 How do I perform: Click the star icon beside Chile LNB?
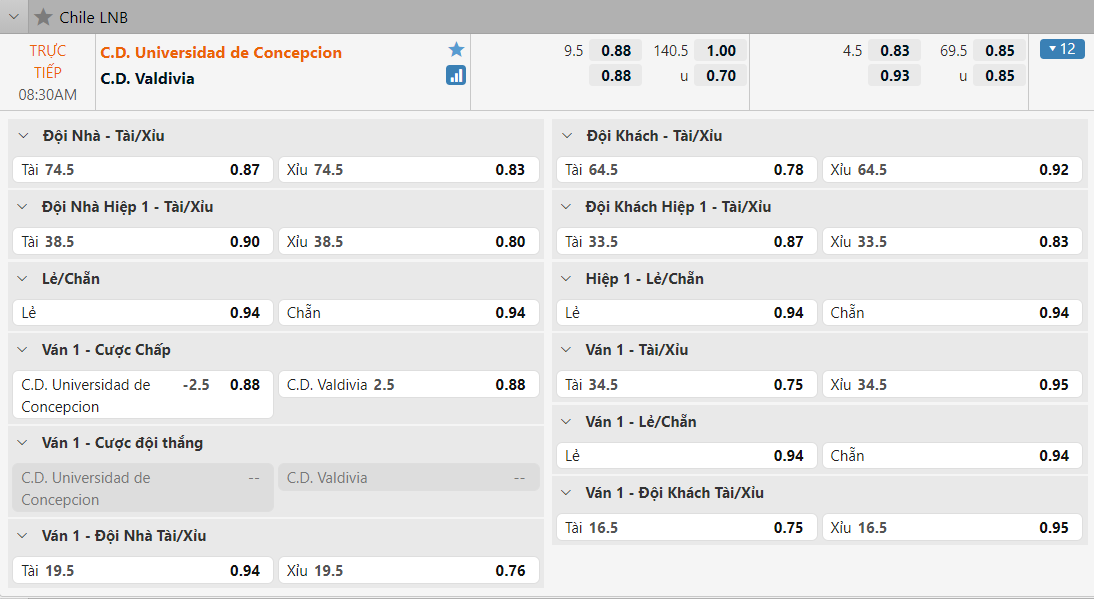coord(43,17)
